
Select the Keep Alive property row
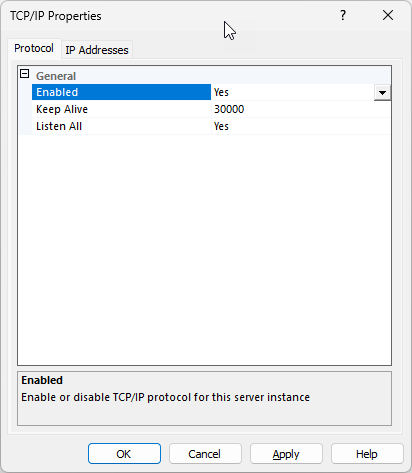[121, 109]
